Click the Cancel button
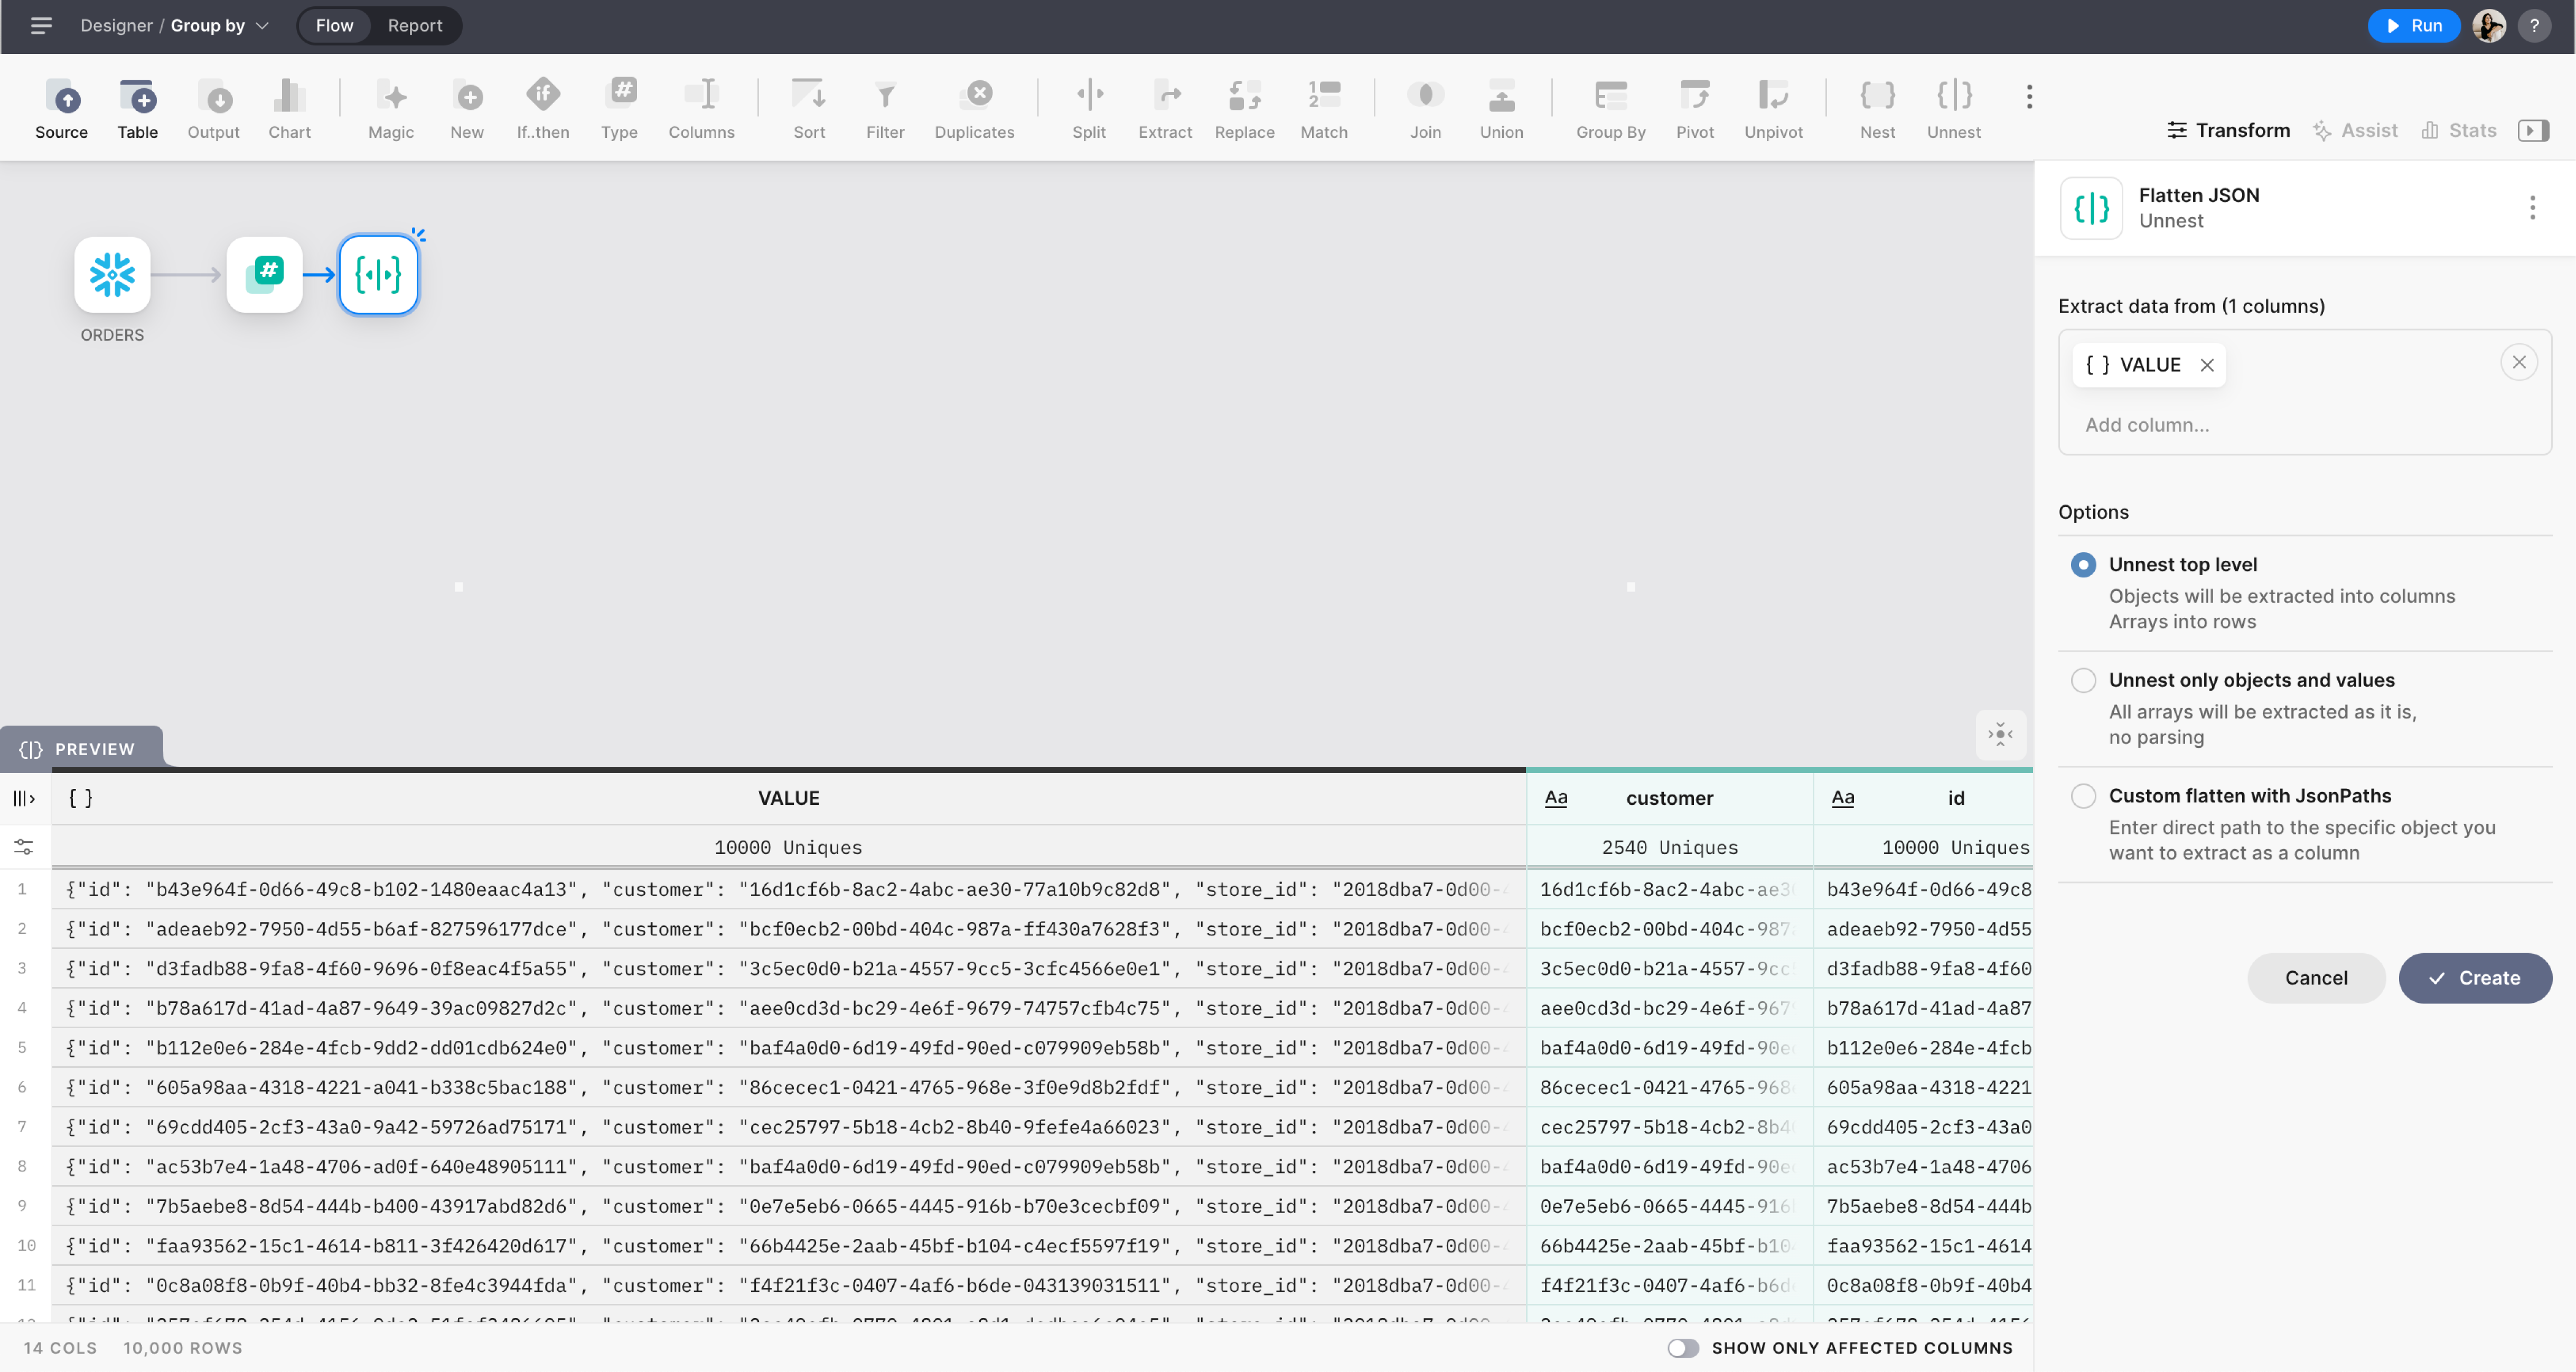This screenshot has height=1372, width=2576. [x=2315, y=978]
